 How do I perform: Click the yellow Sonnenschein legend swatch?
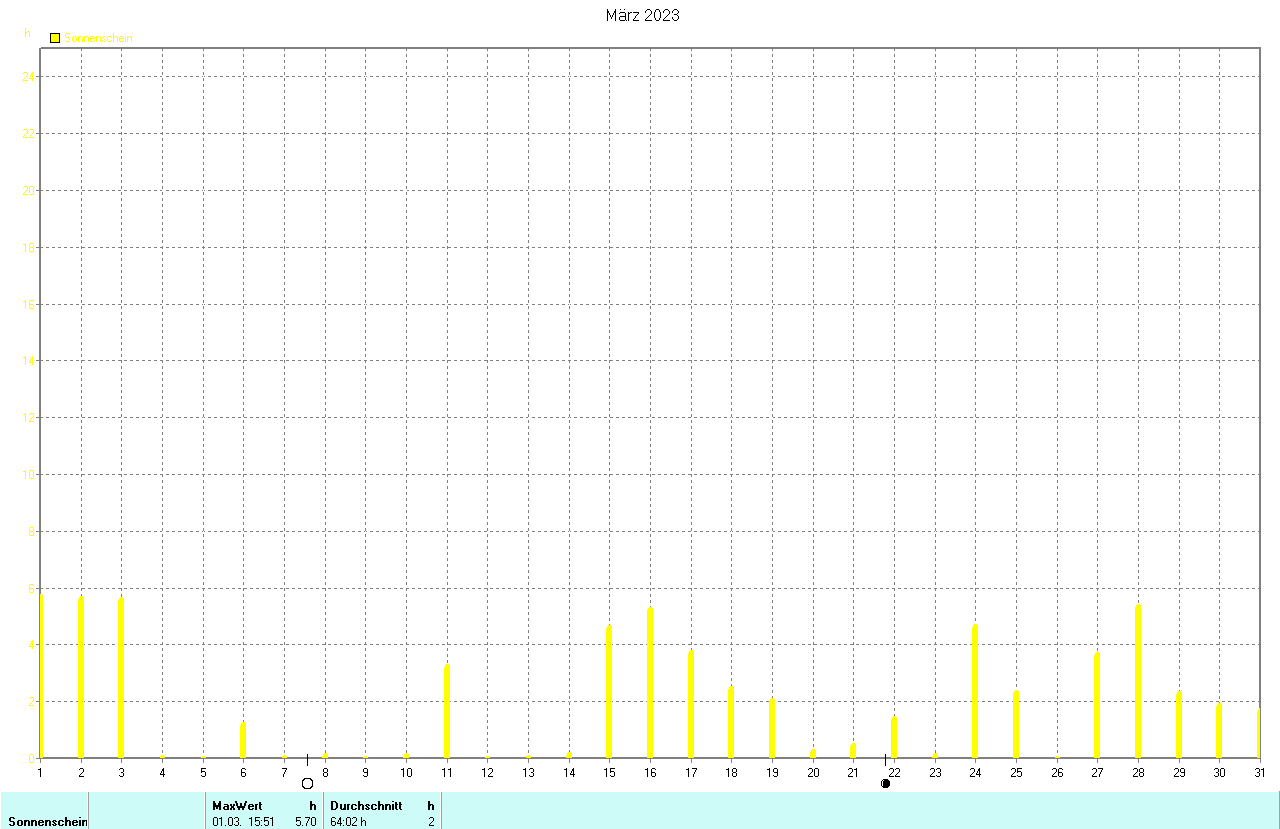55,38
